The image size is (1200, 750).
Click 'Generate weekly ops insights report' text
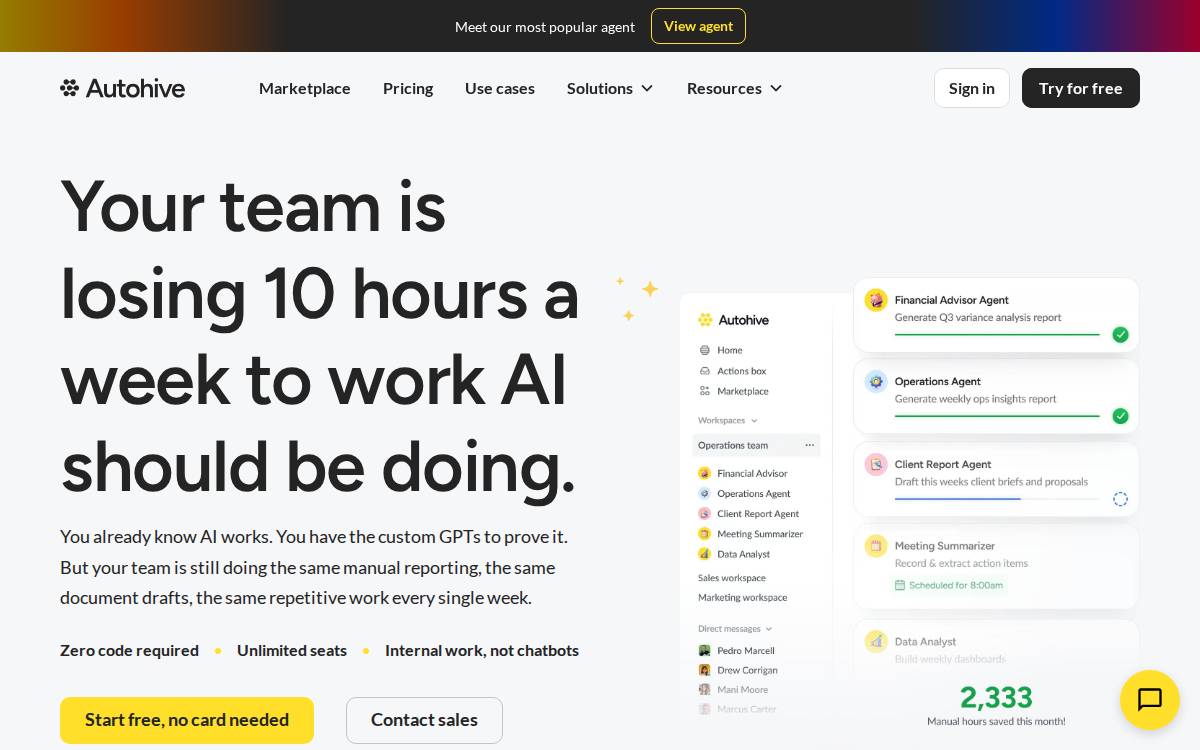click(x=975, y=399)
